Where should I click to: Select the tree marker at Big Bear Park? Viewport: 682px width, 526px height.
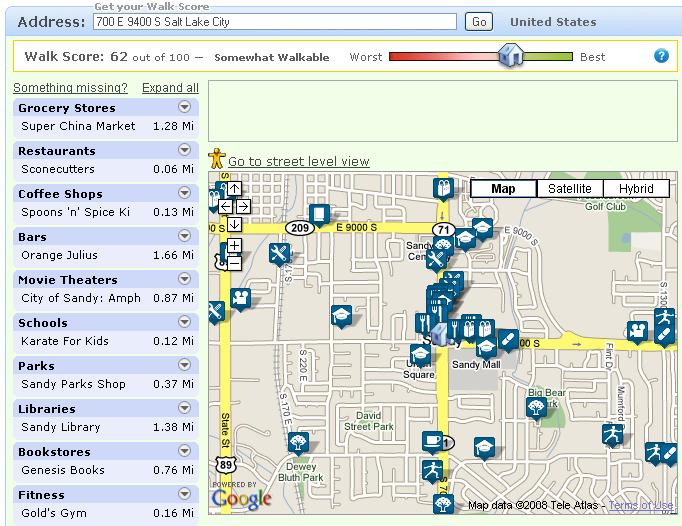[x=536, y=409]
